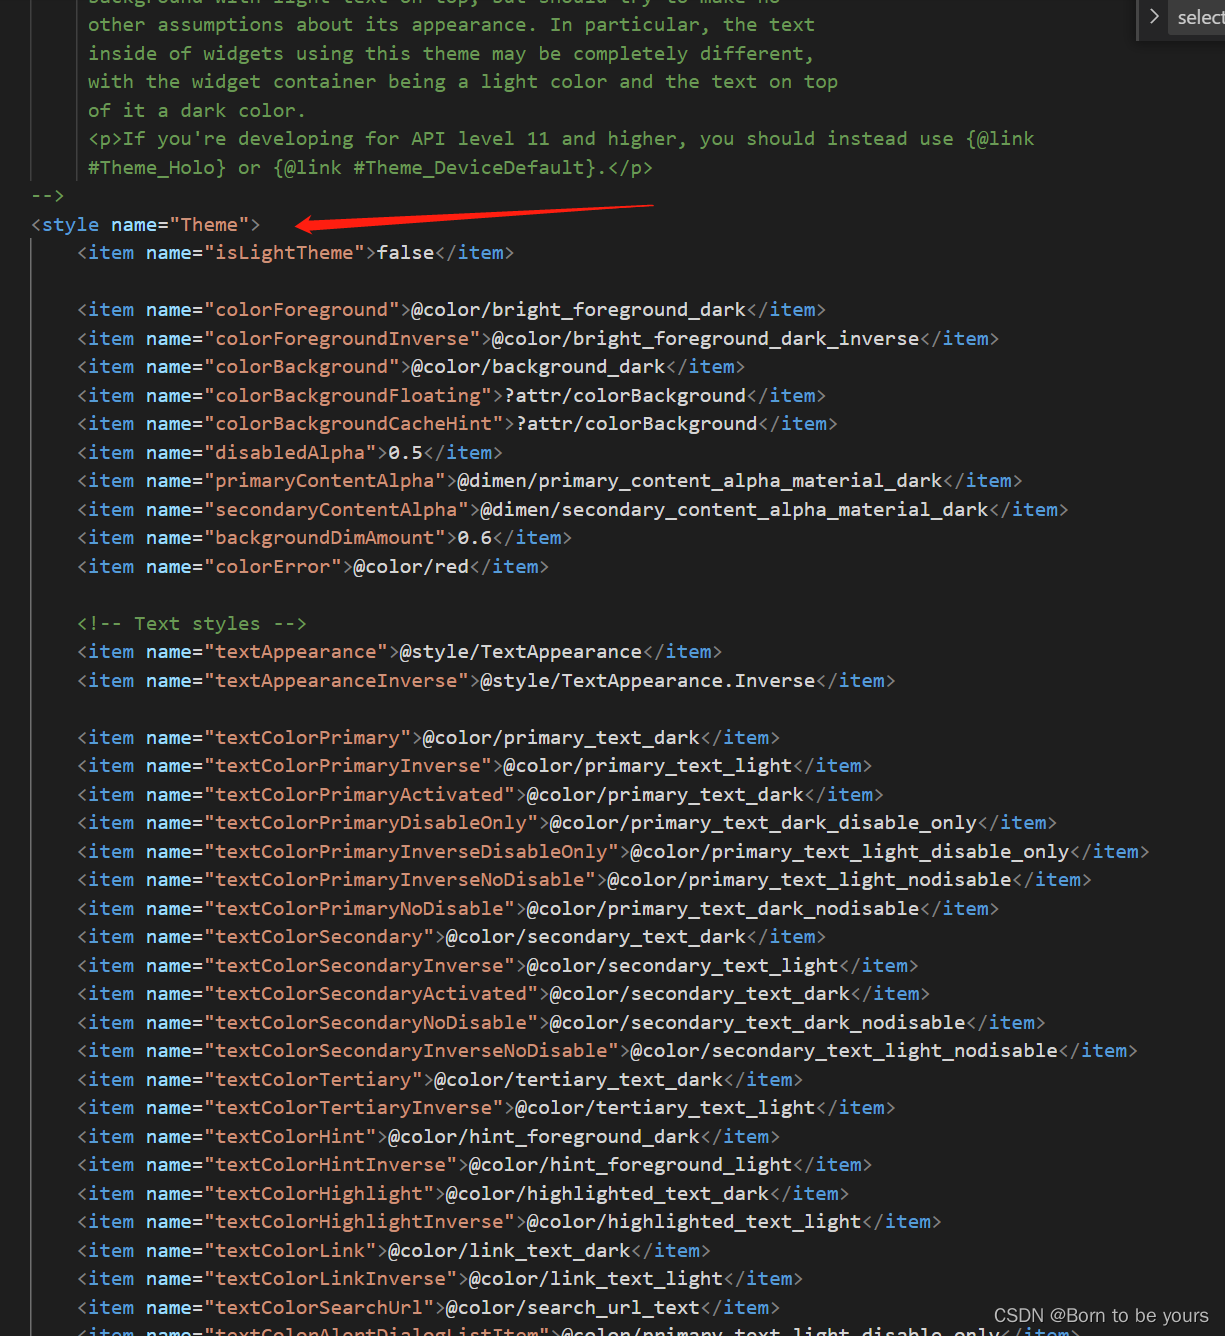Screen dimensions: 1225x1336
Task: Click the primaryContentAlpha item line
Action: click(550, 481)
